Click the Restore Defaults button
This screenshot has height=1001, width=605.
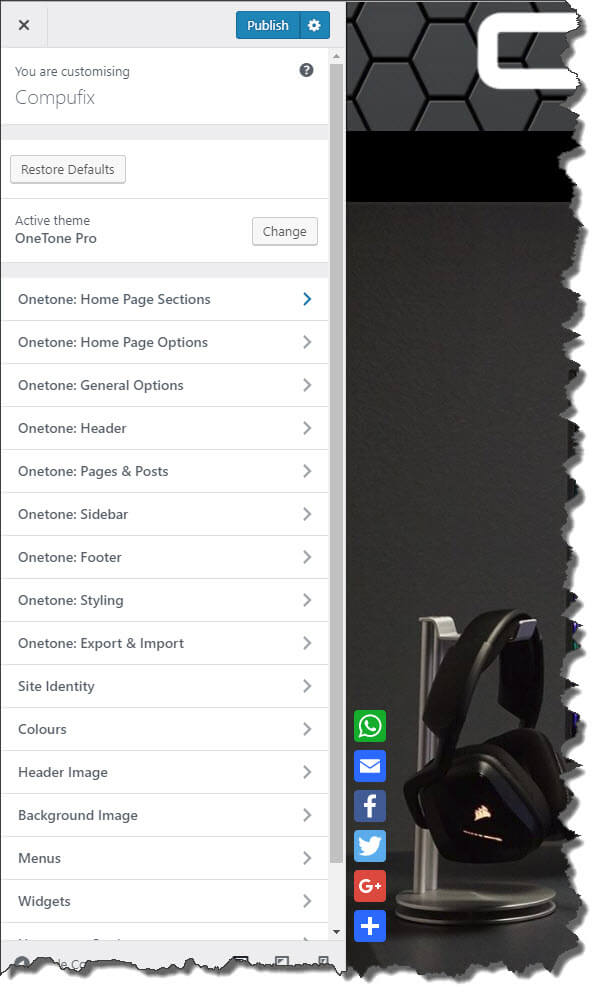(x=68, y=169)
